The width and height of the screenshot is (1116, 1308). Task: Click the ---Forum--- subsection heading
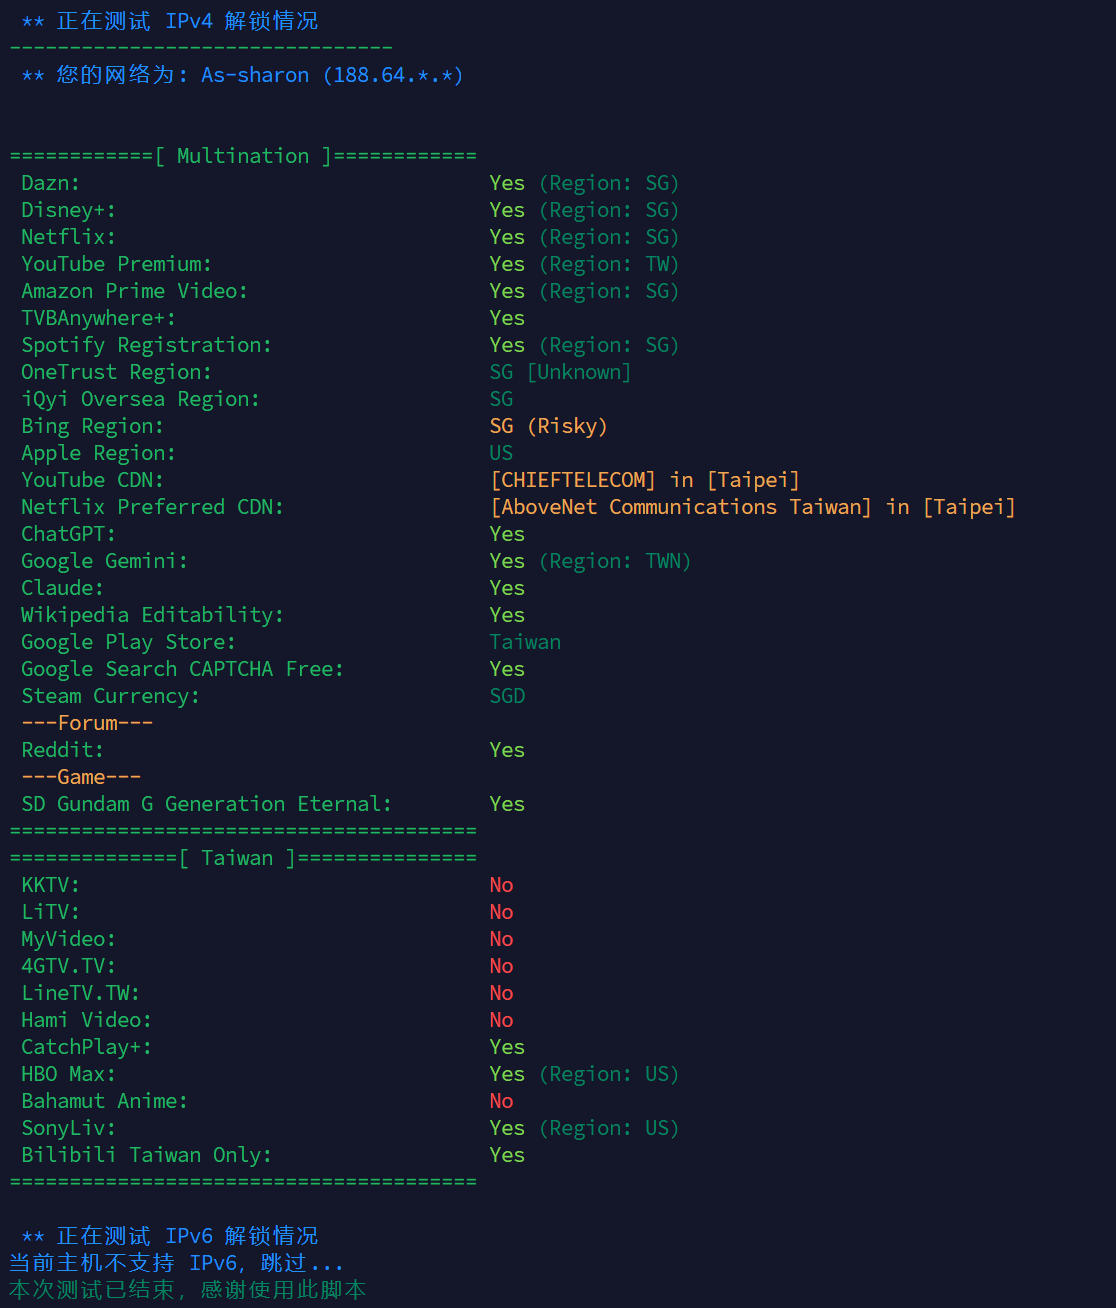[87, 723]
